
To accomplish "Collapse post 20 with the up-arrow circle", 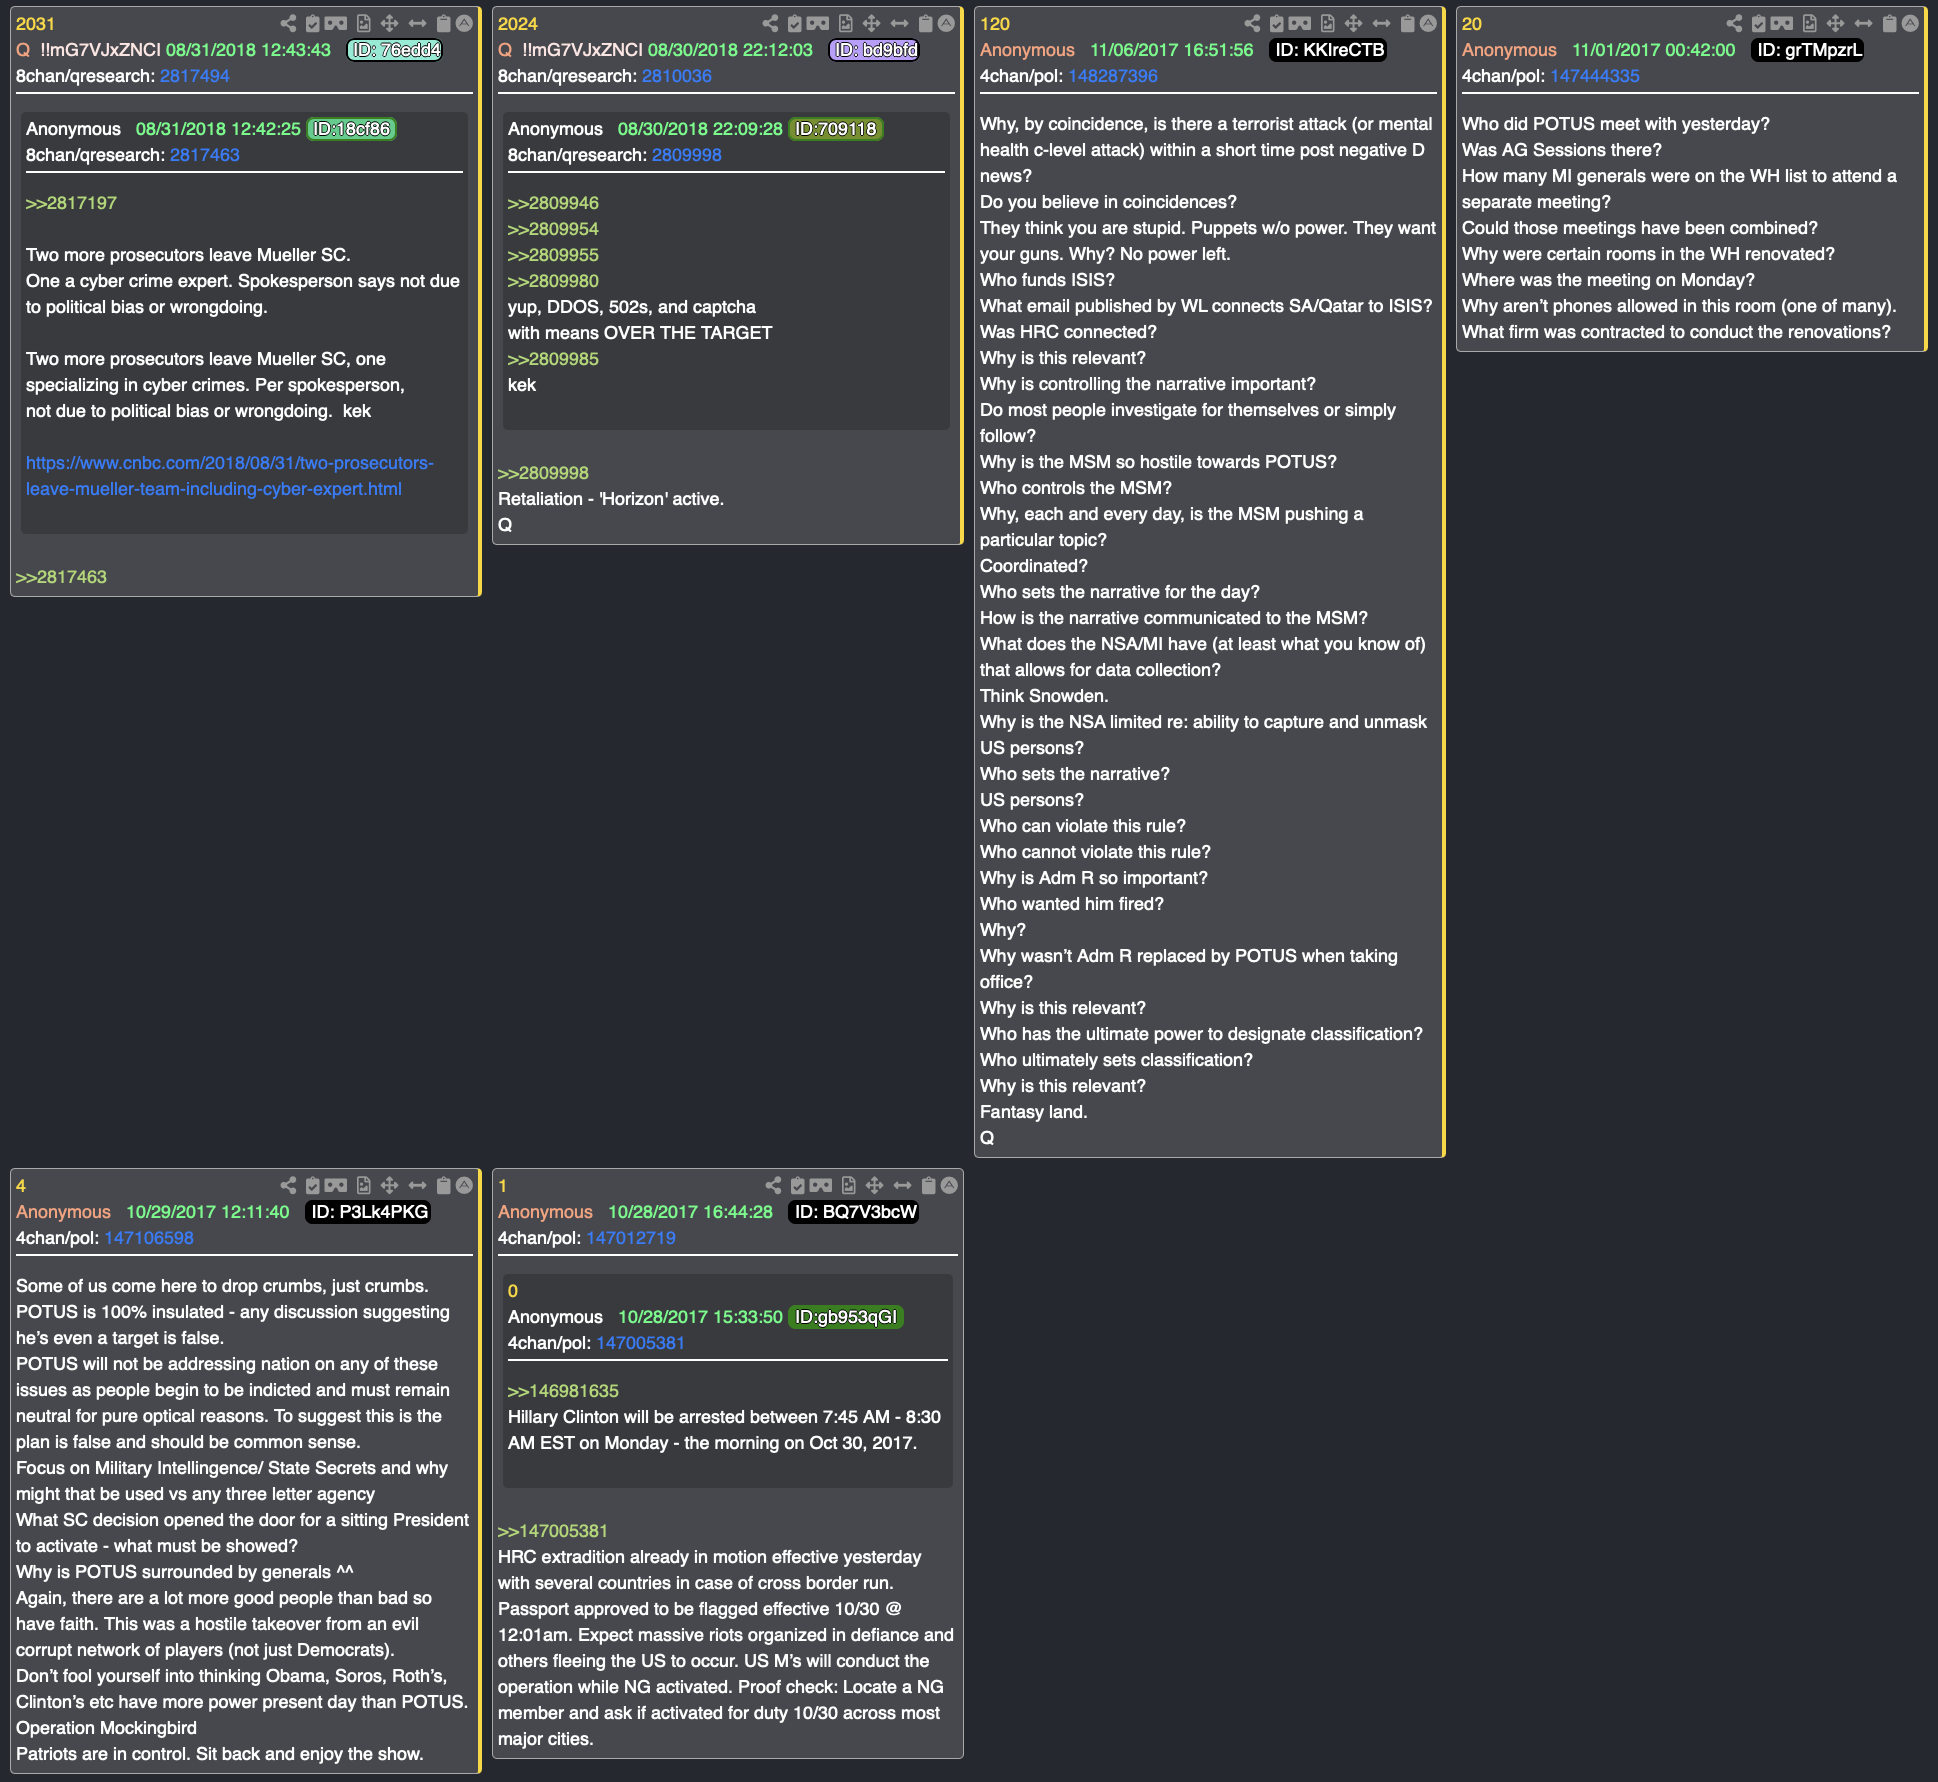I will point(1910,23).
